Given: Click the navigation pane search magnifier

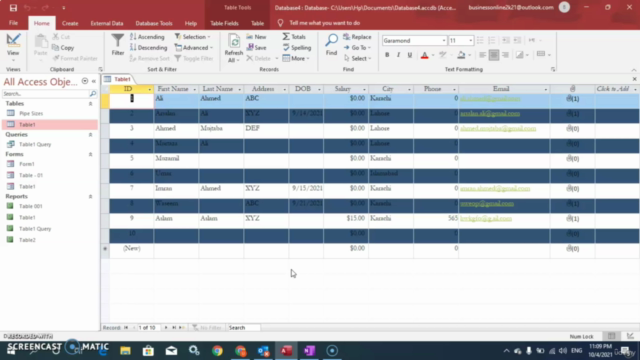Looking at the screenshot, I should tap(93, 94).
